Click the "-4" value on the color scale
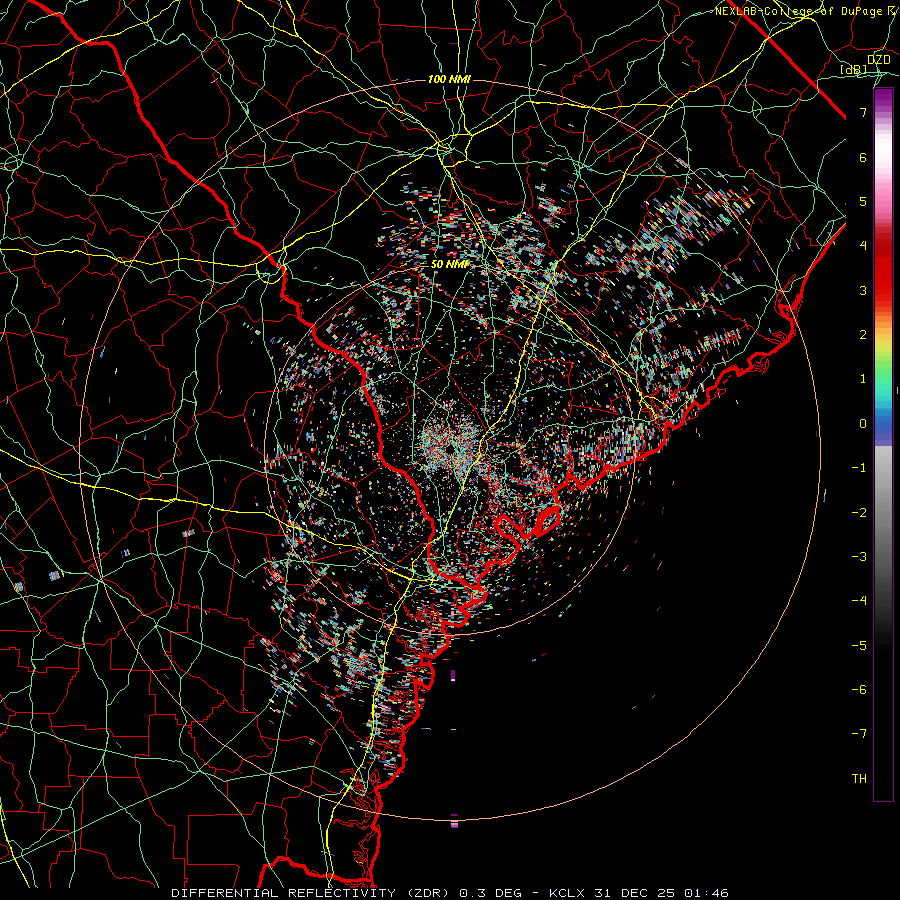Image resolution: width=900 pixels, height=900 pixels. tap(859, 601)
